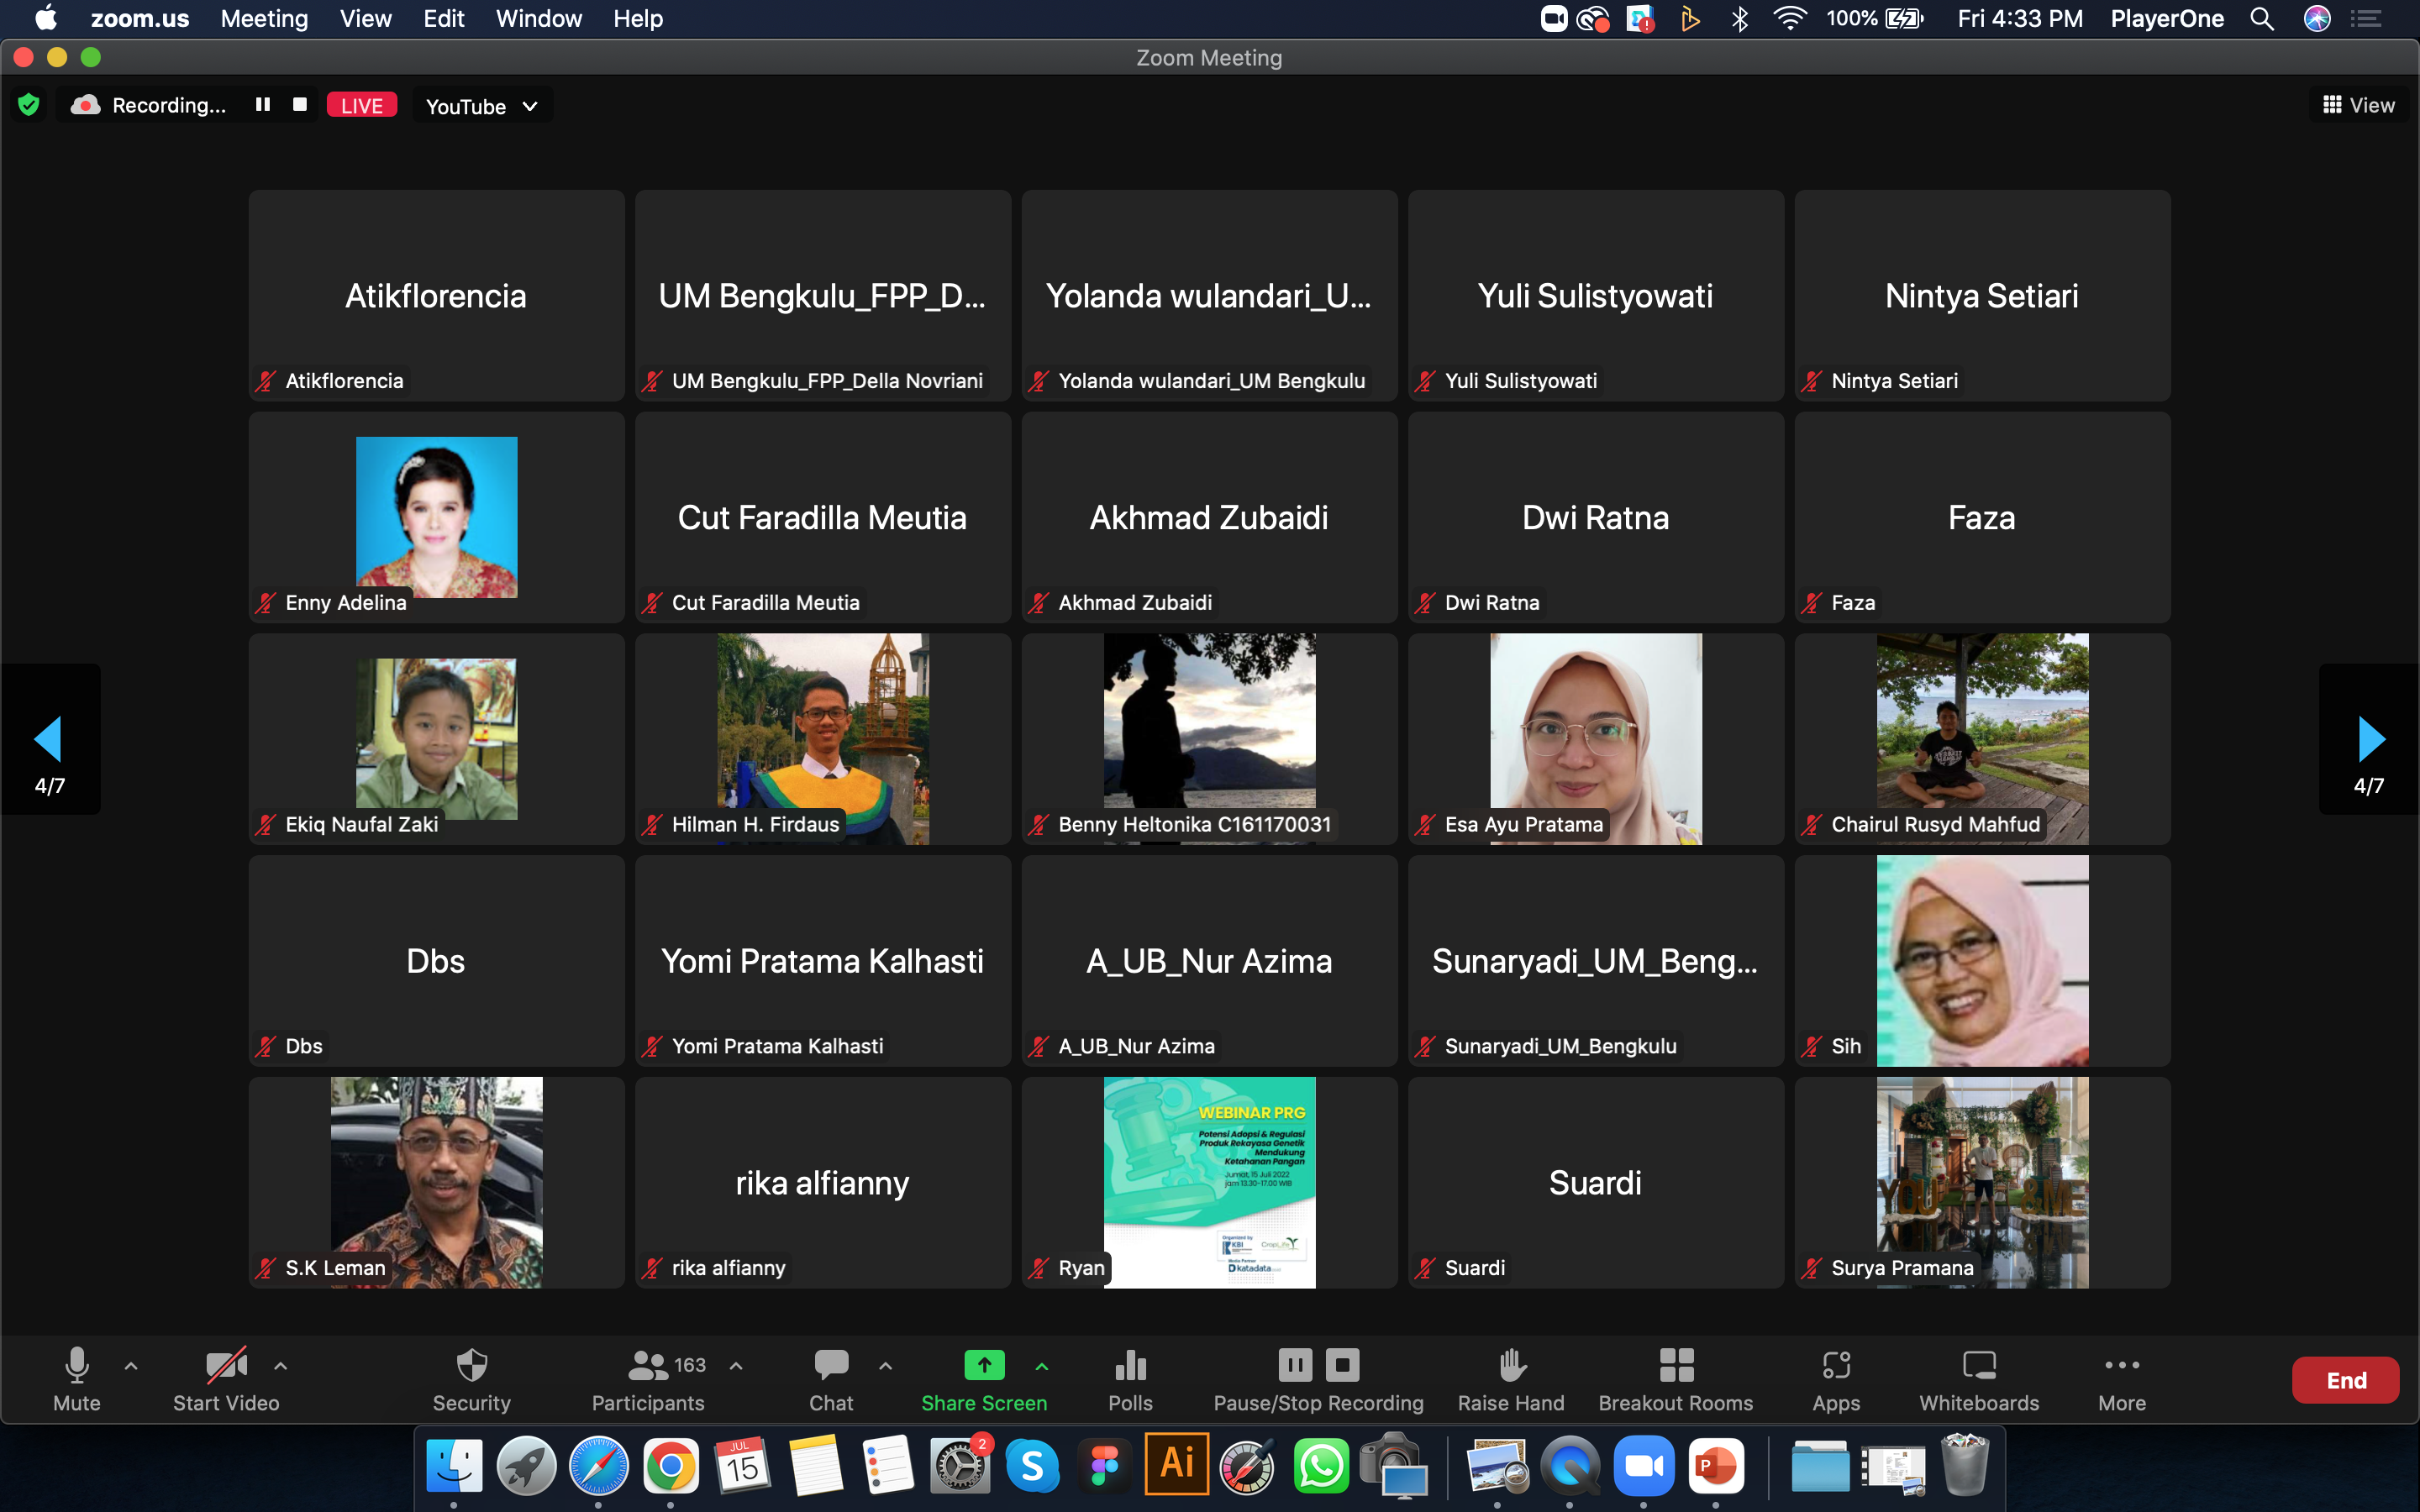Open Spotlight search in menu bar
The image size is (2420, 1512).
click(x=2262, y=19)
